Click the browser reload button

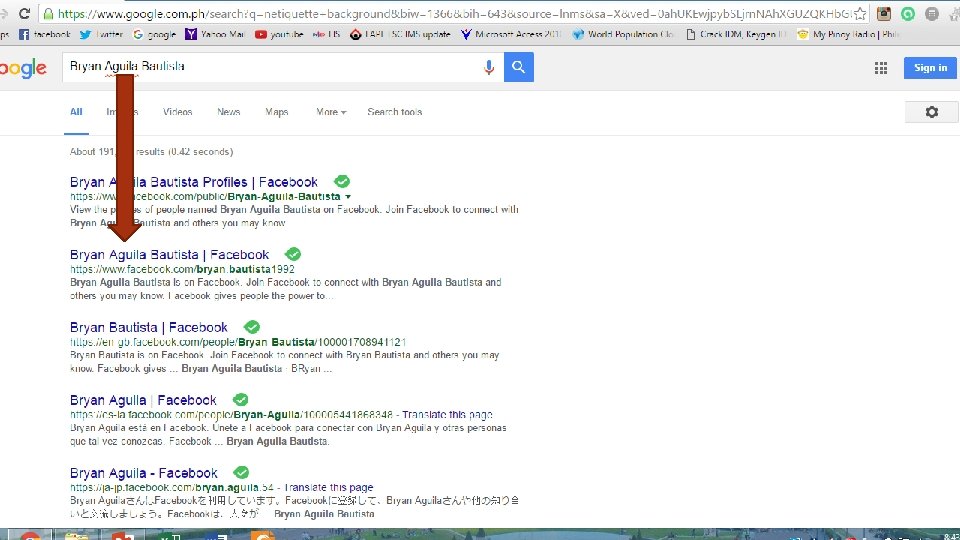[24, 13]
